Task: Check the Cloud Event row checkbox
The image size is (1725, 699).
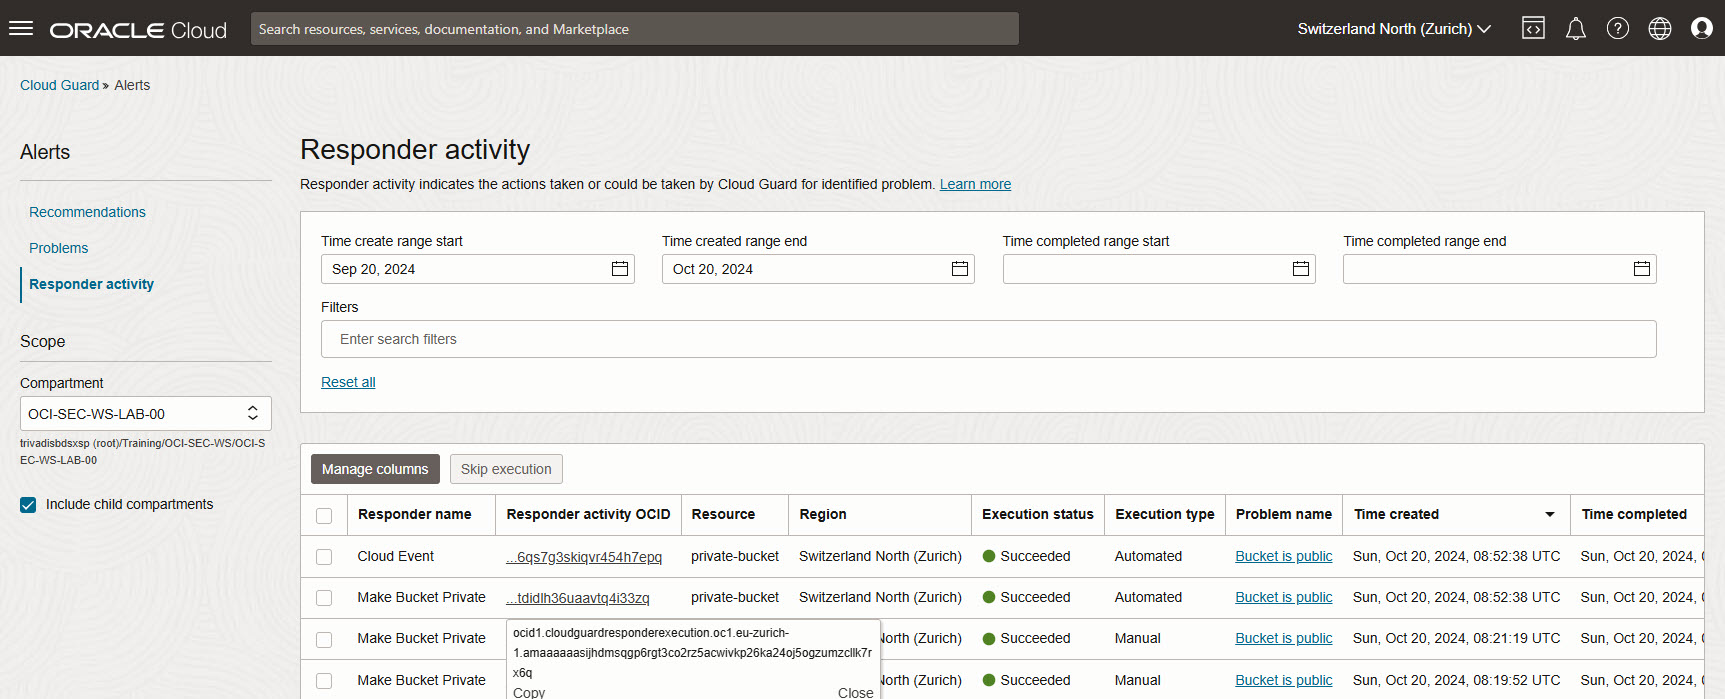Action: (324, 557)
